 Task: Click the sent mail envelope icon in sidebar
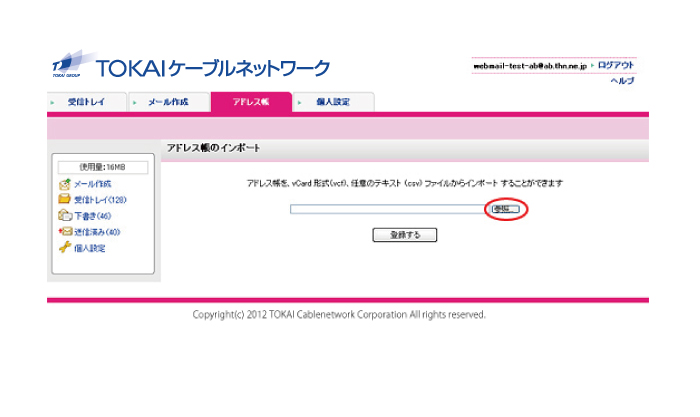tap(65, 231)
